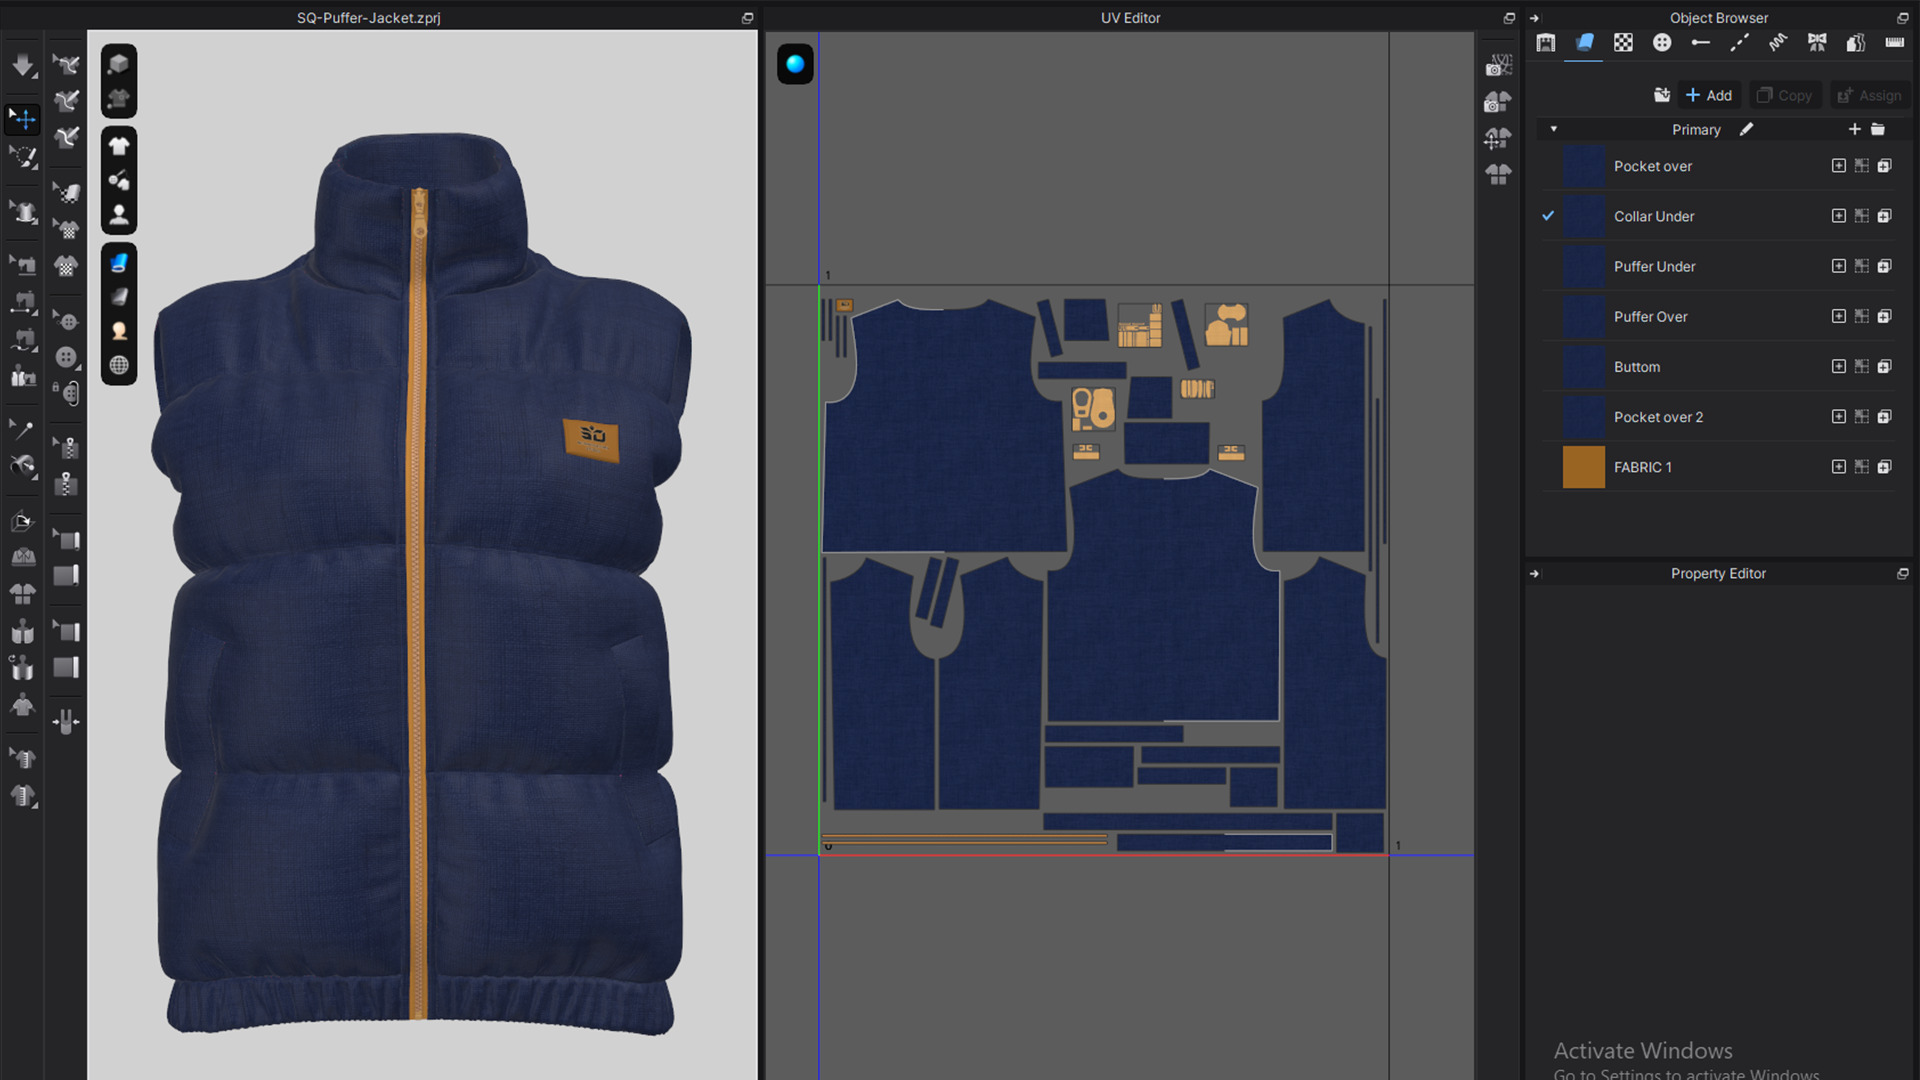Toggle the Collar Under checkmark
1920x1080 pixels.
pyautogui.click(x=1548, y=216)
